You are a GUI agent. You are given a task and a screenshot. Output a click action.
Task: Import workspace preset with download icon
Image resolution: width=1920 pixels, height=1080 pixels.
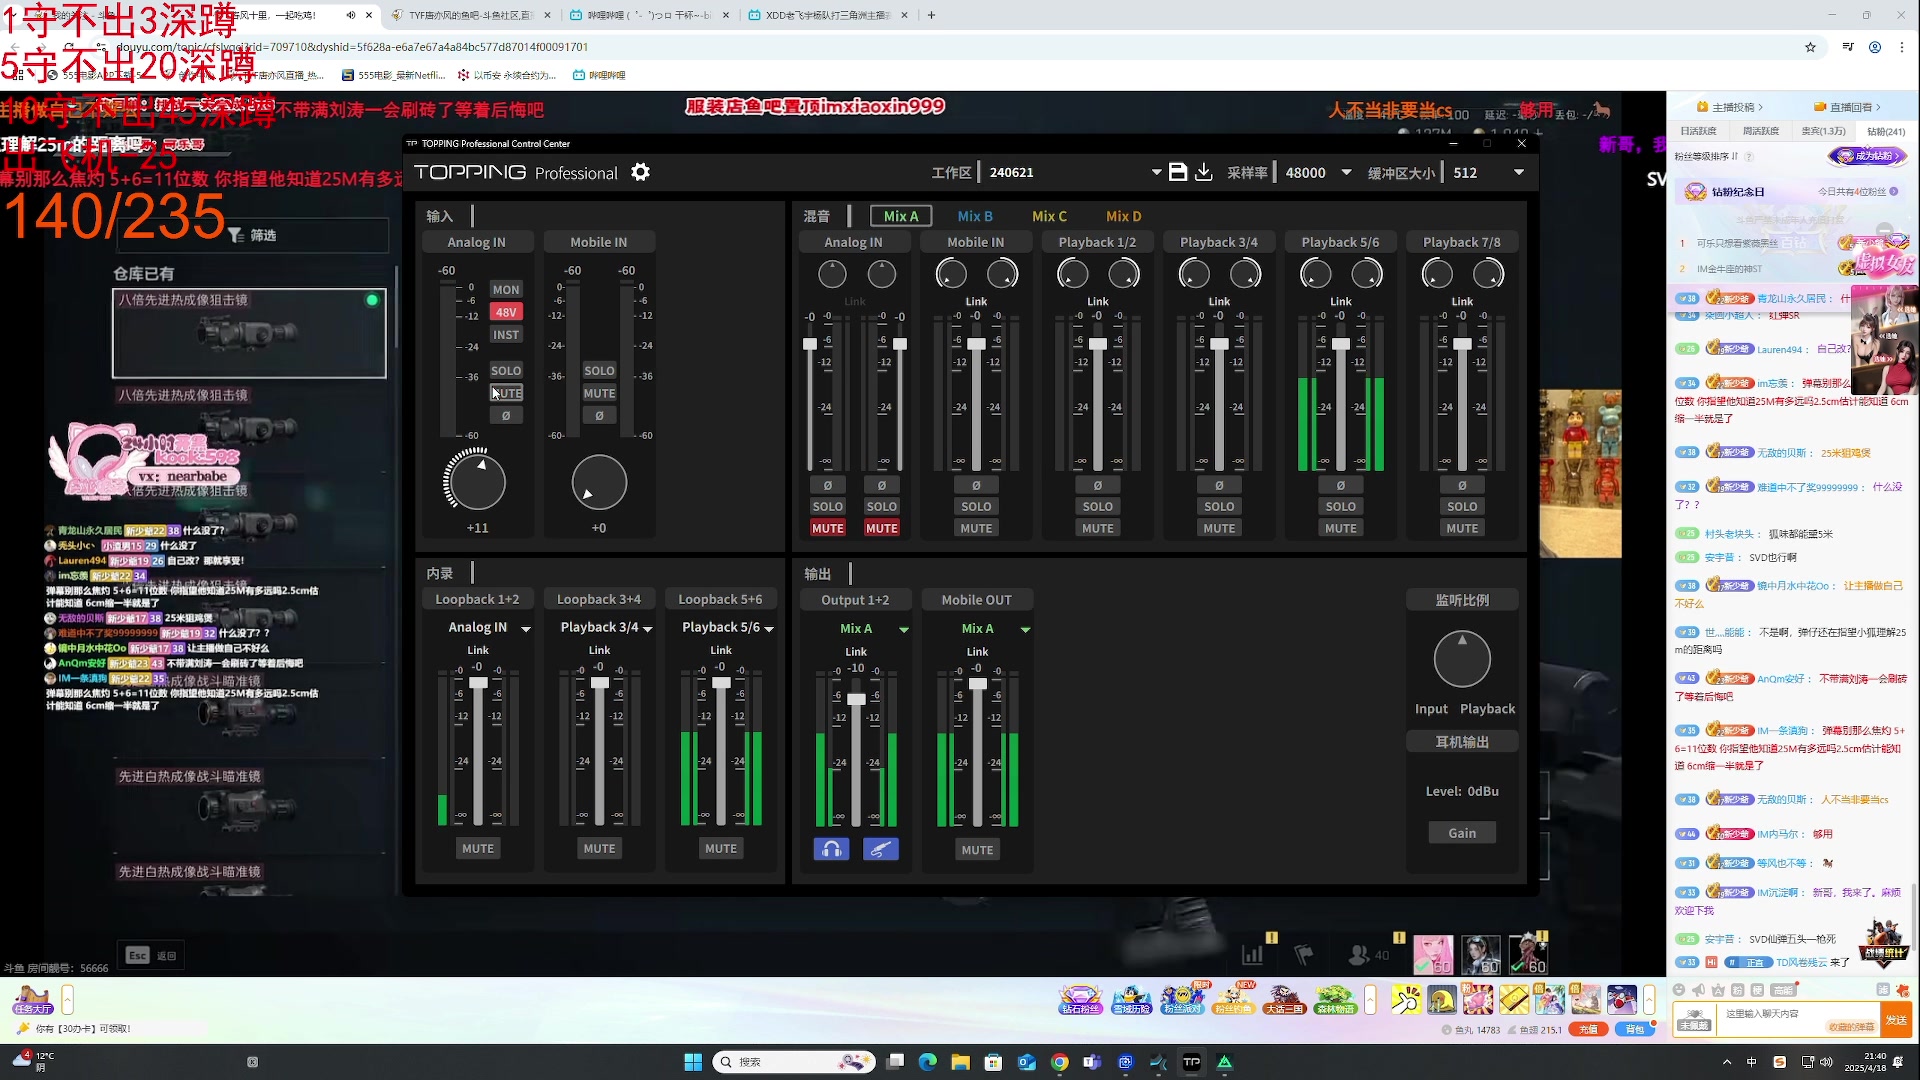pos(1204,172)
